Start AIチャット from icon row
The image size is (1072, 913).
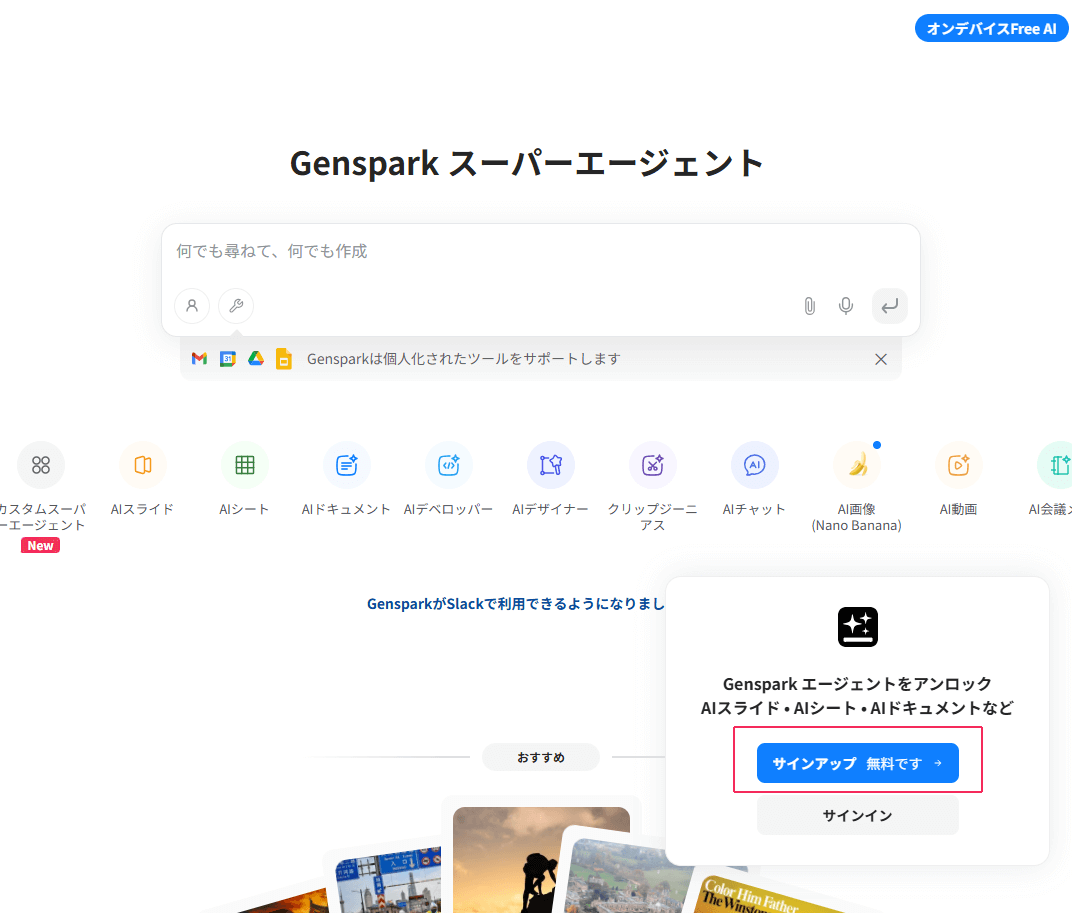[755, 465]
